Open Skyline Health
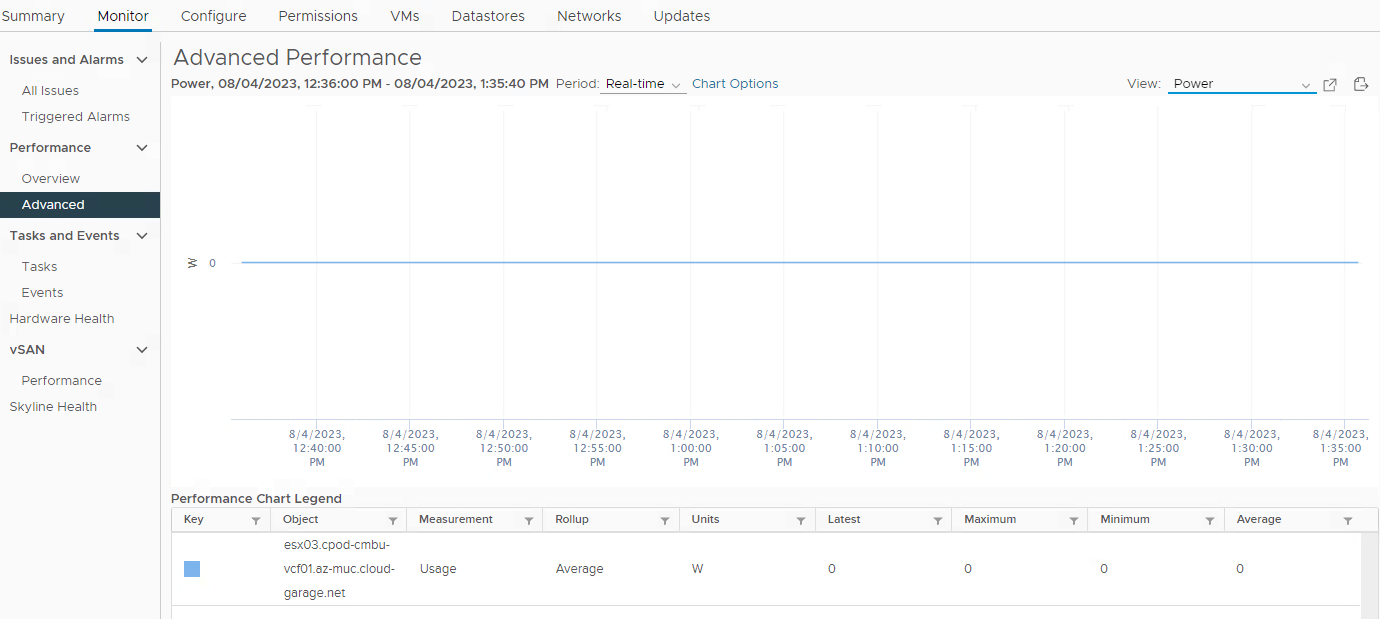 [x=53, y=407]
